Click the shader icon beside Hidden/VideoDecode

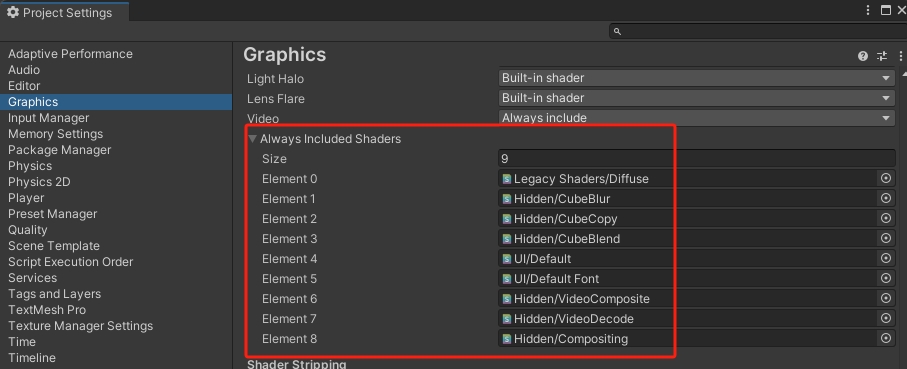pyautogui.click(x=507, y=319)
